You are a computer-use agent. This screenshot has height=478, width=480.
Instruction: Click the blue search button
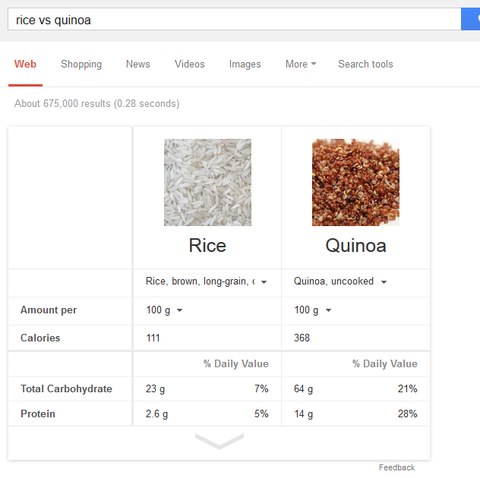tap(470, 19)
